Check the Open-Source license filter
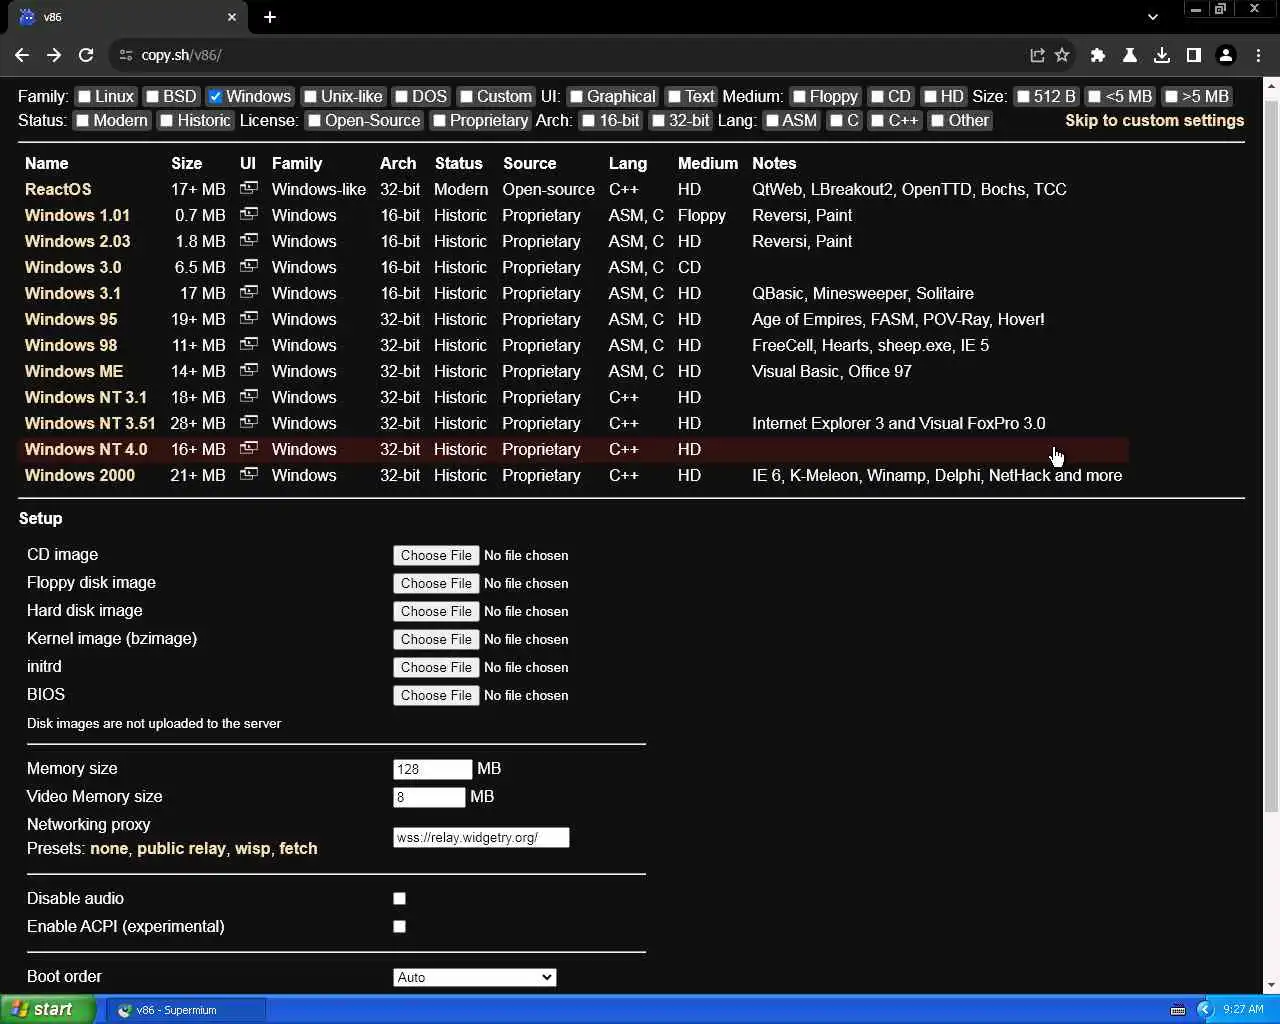 (314, 121)
